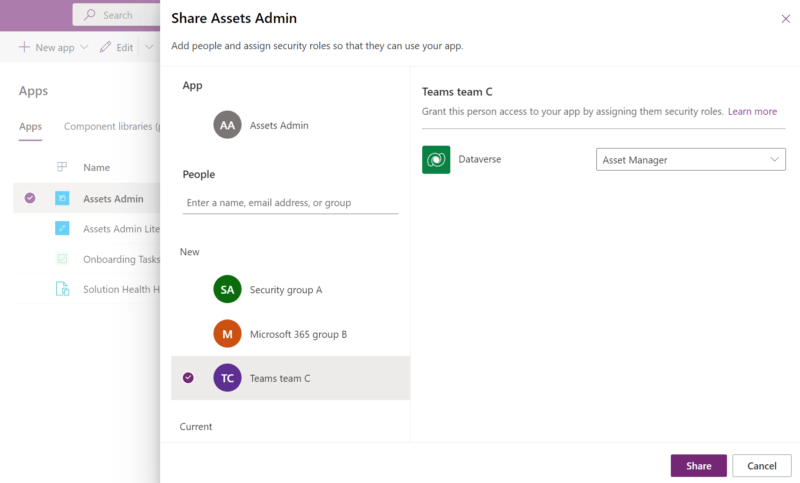Switch to the Apps tab

[30, 126]
